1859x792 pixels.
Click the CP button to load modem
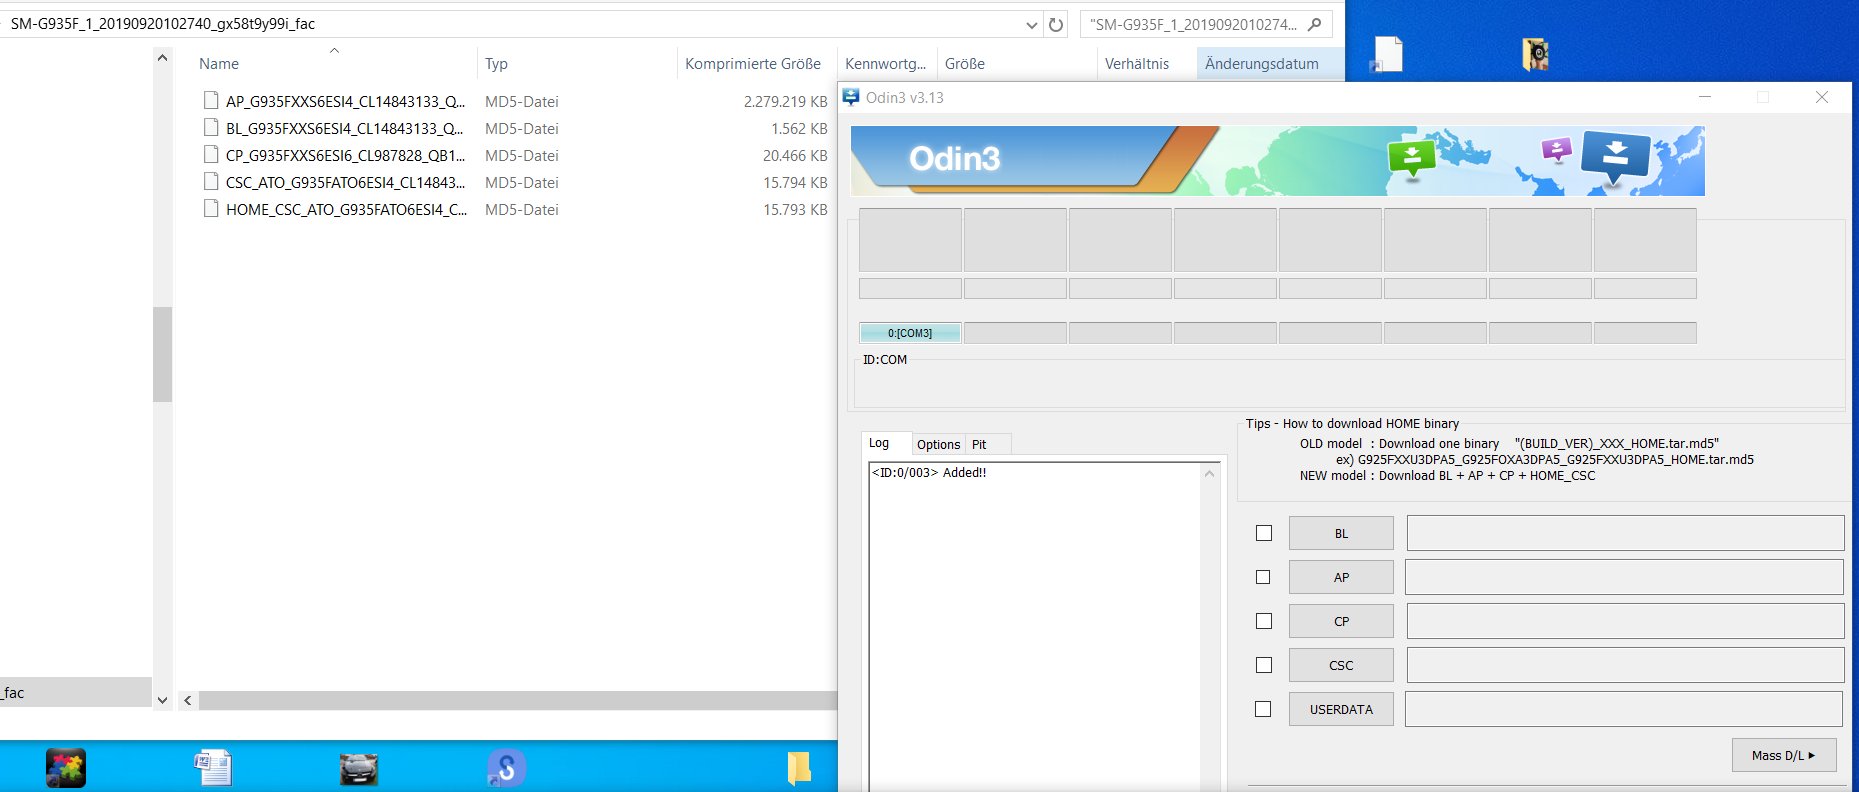click(x=1341, y=621)
